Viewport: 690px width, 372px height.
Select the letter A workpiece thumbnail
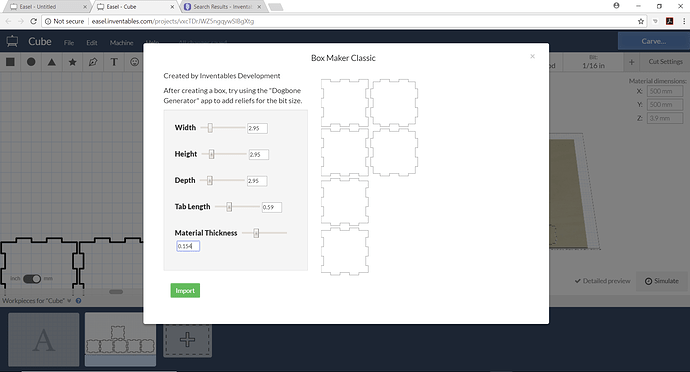[44, 339]
